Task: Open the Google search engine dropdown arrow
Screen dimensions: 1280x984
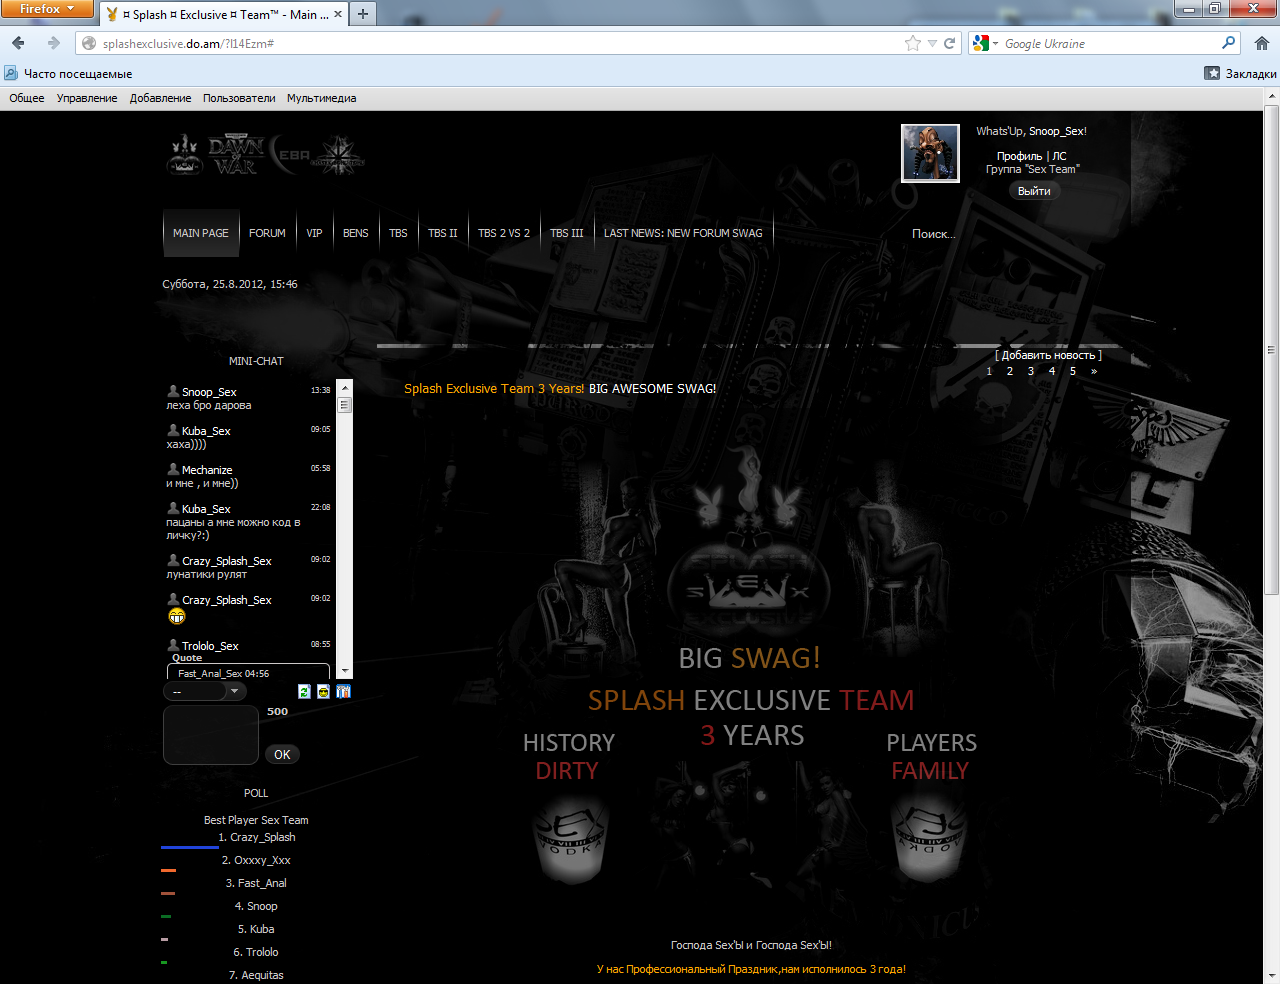Action: 995,44
